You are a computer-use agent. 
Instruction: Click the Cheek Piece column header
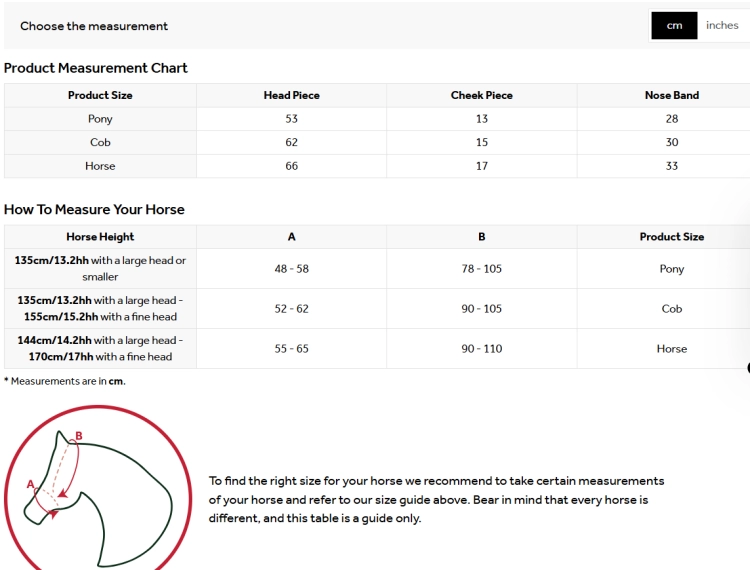point(482,95)
